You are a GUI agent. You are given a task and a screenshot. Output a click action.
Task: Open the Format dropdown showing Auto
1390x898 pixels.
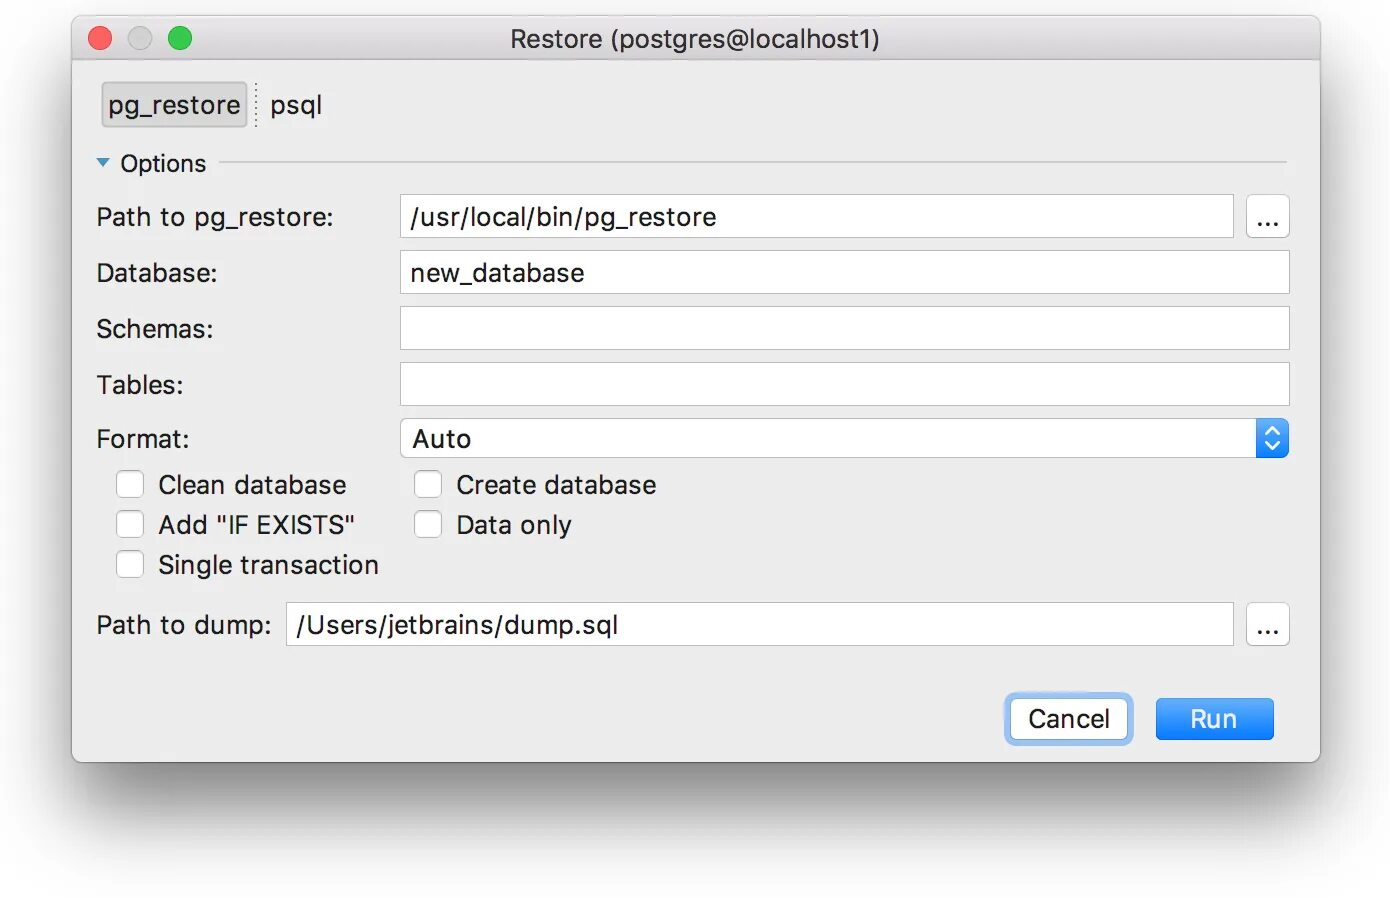point(826,439)
